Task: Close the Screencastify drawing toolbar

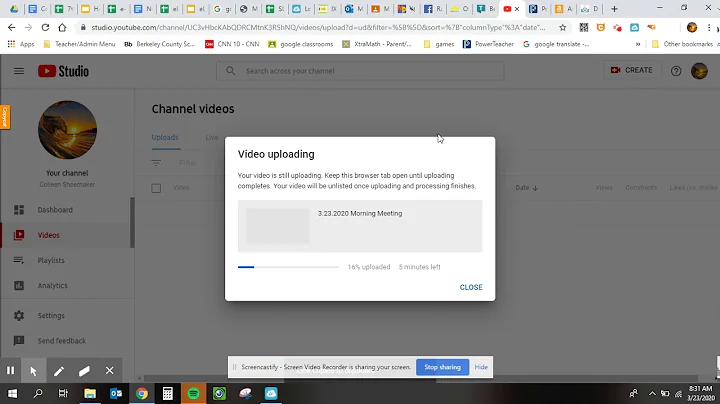Action: coord(109,370)
